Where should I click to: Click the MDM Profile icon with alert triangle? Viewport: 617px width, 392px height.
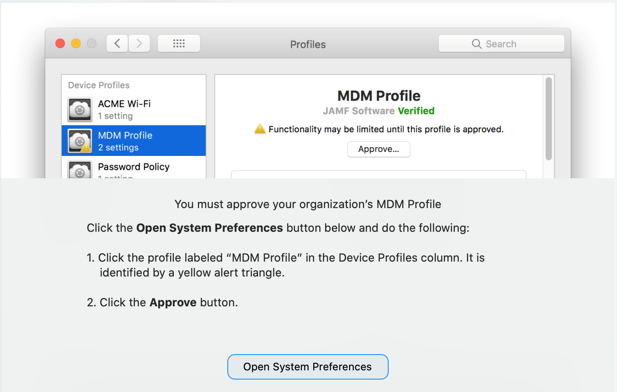tap(80, 141)
